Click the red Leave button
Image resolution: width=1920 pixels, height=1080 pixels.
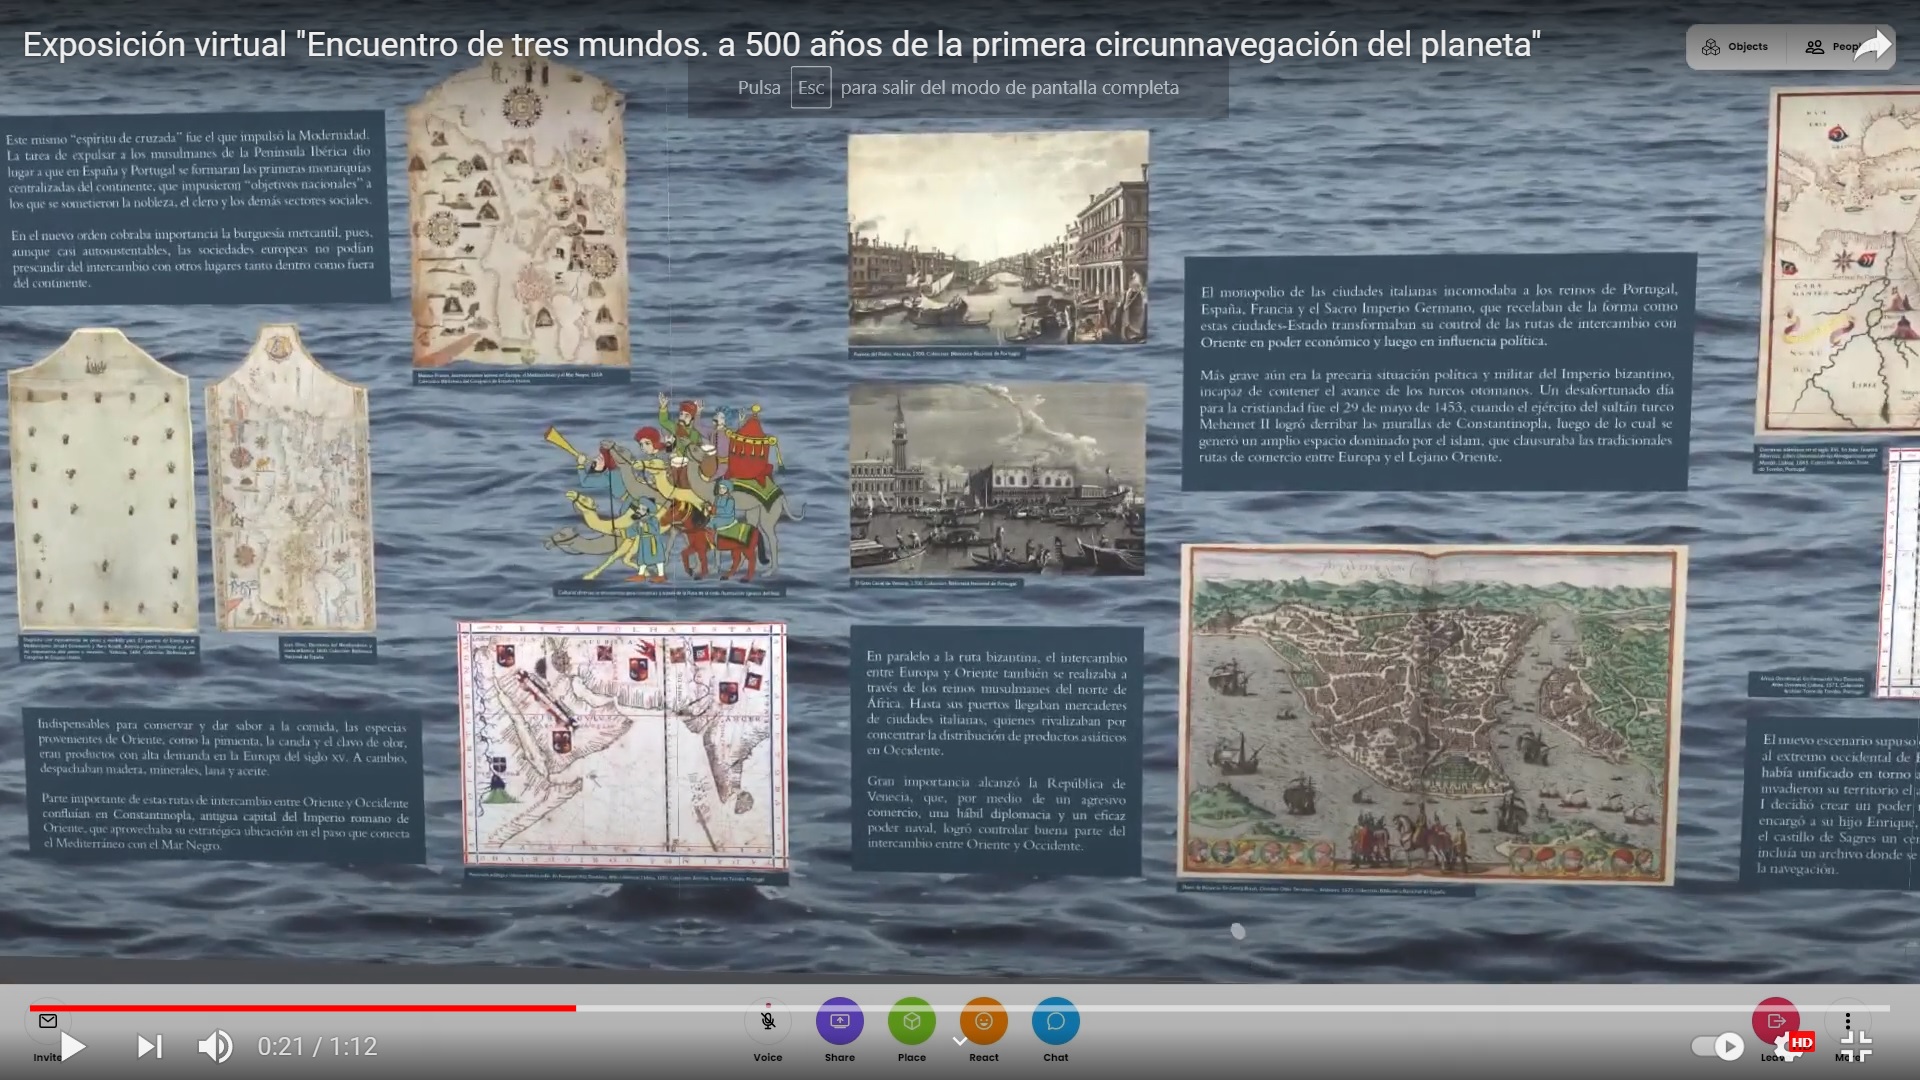(1776, 1021)
